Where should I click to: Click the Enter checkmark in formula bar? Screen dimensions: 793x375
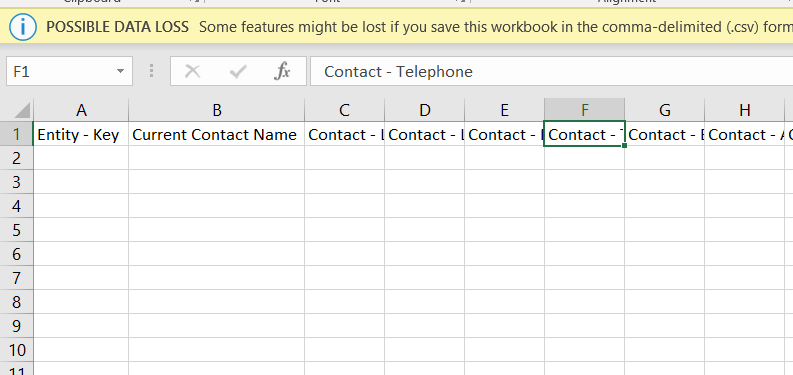[237, 71]
